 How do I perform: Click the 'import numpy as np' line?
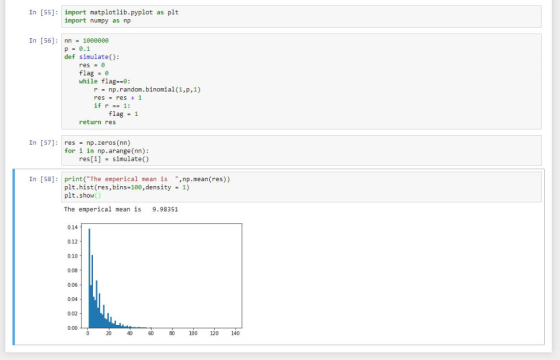point(98,21)
